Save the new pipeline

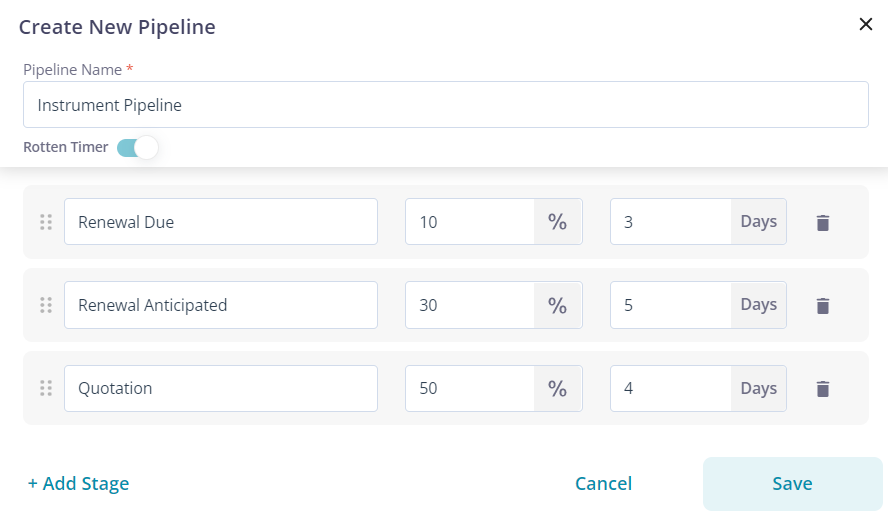792,484
